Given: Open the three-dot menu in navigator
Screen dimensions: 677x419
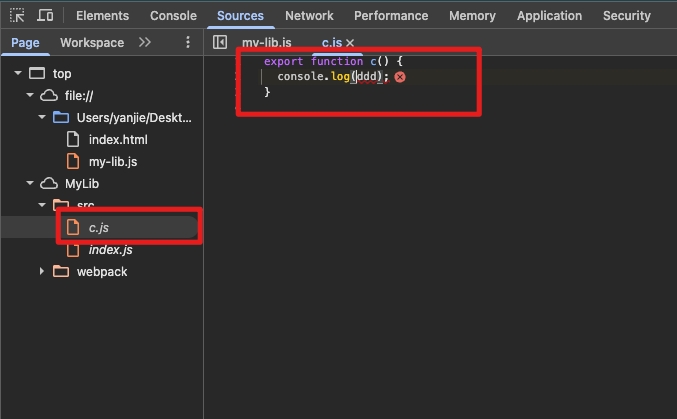Looking at the screenshot, I should coord(188,43).
